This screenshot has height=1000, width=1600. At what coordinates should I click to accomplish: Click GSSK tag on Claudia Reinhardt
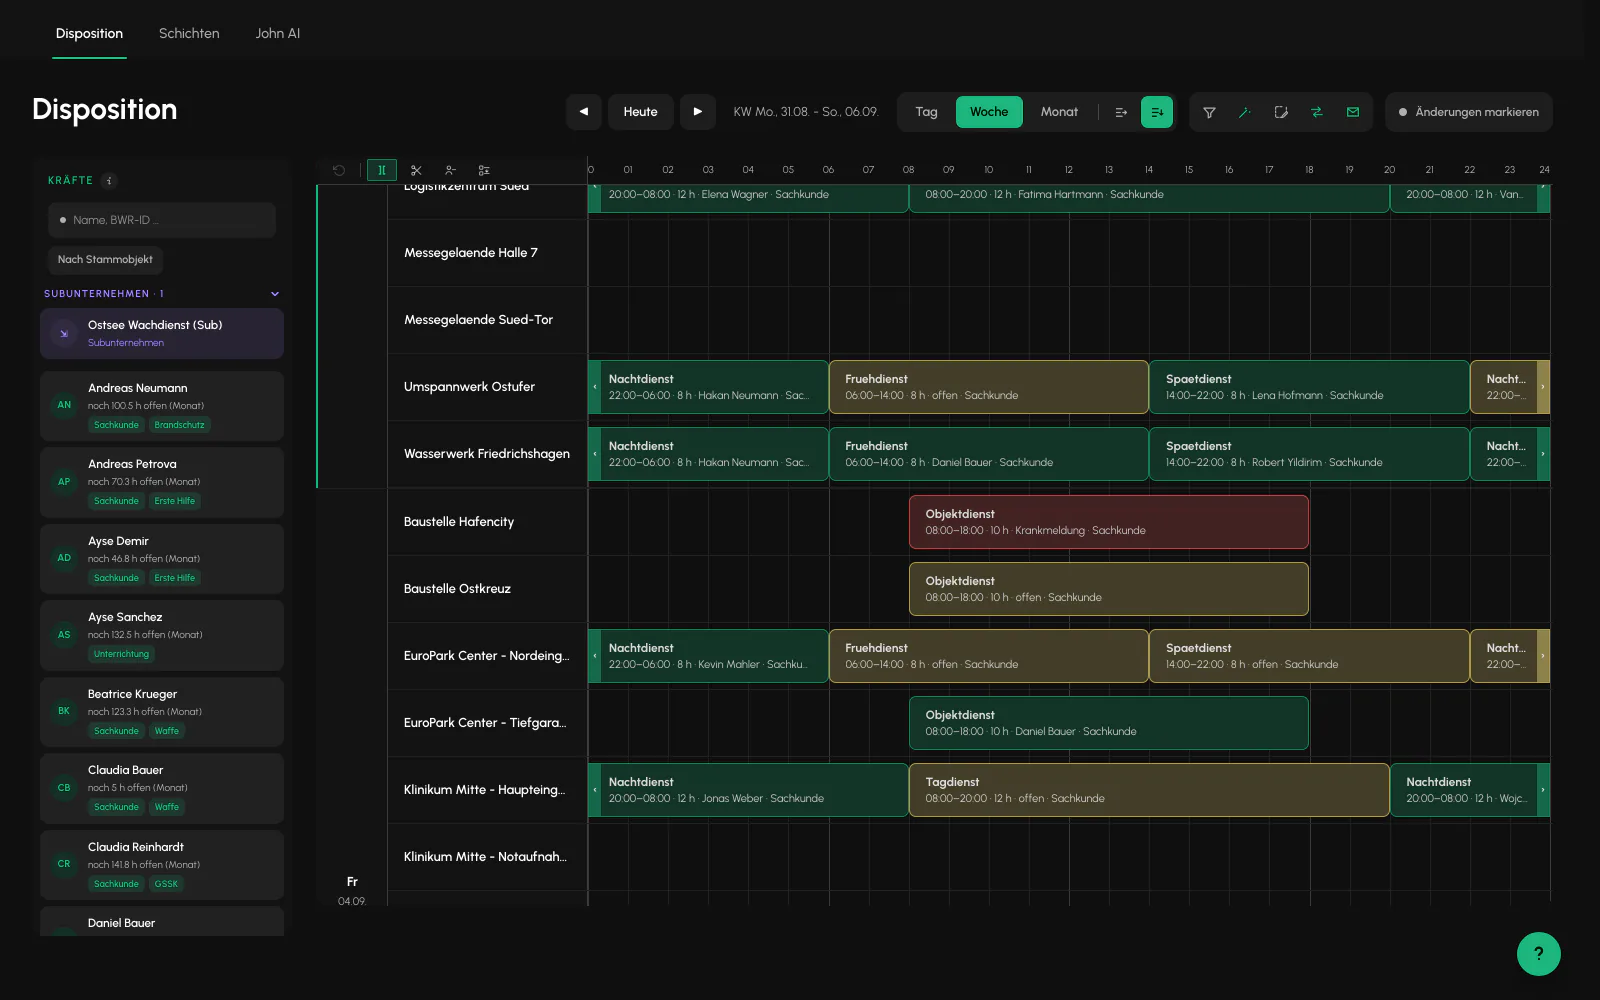click(166, 884)
